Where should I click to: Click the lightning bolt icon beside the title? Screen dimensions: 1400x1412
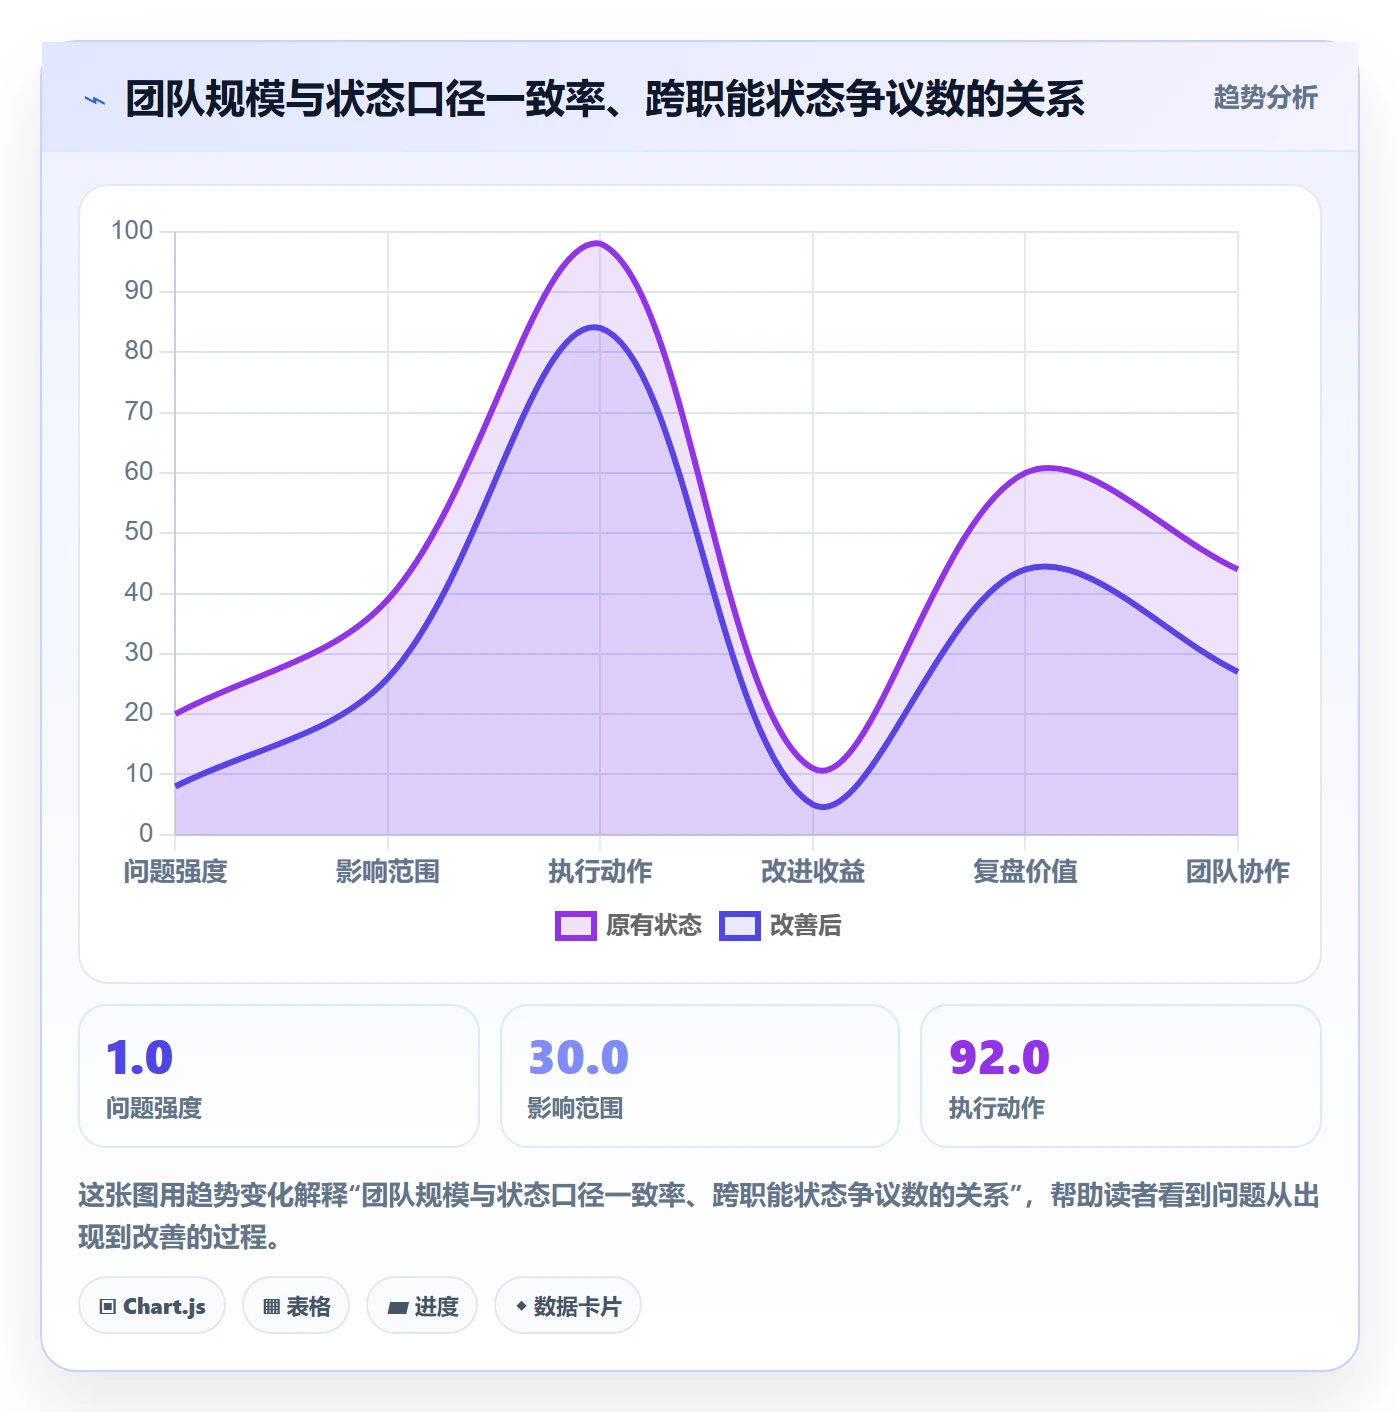coord(95,100)
